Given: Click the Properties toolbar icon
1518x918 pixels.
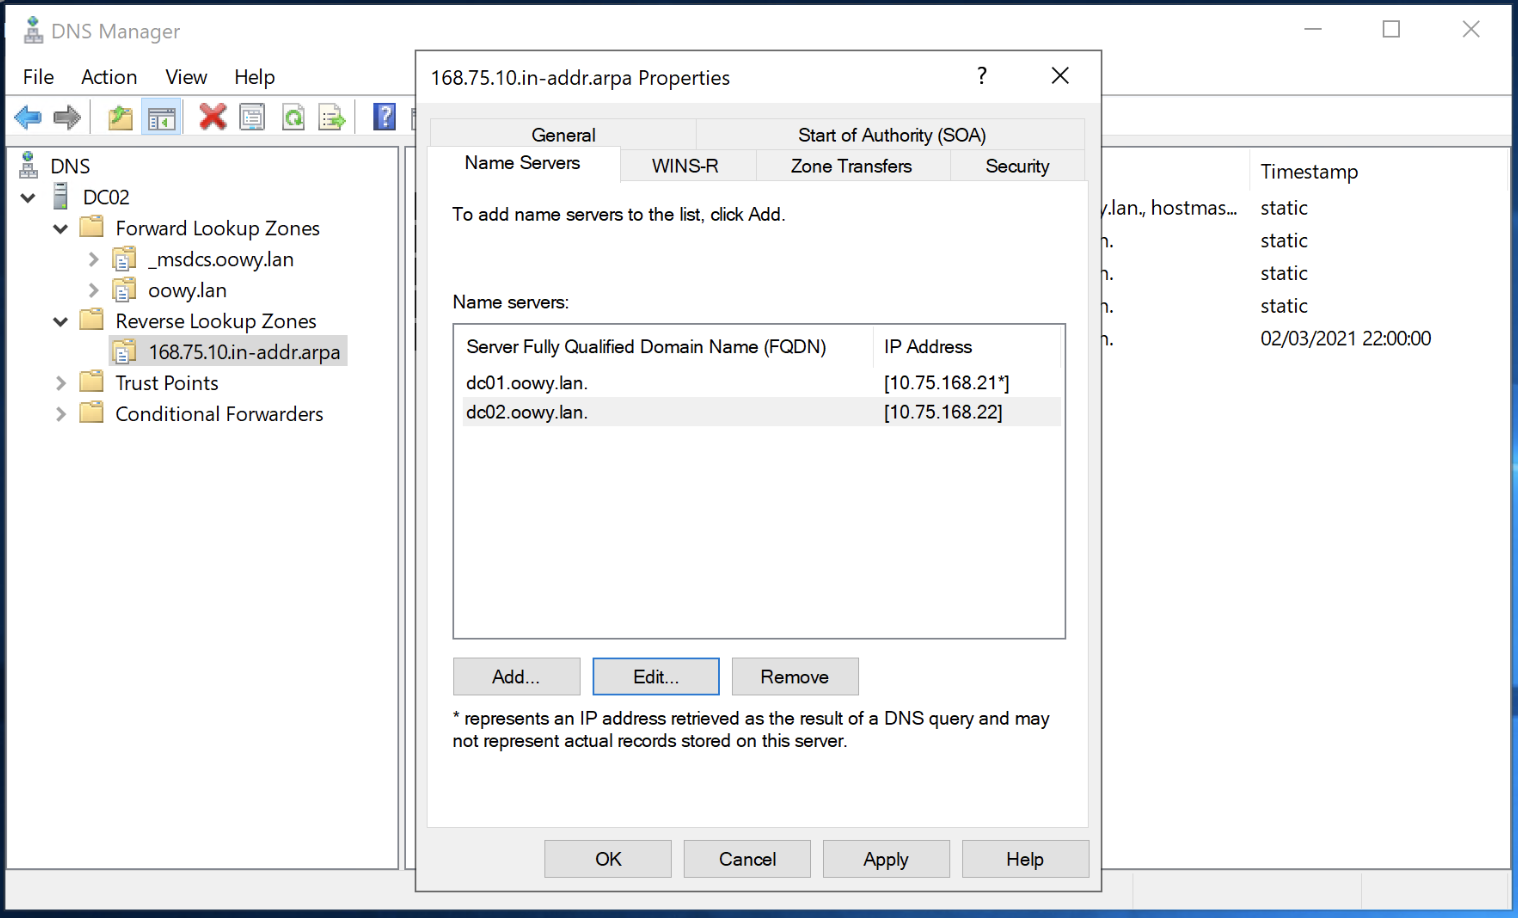Looking at the screenshot, I should pyautogui.click(x=252, y=118).
